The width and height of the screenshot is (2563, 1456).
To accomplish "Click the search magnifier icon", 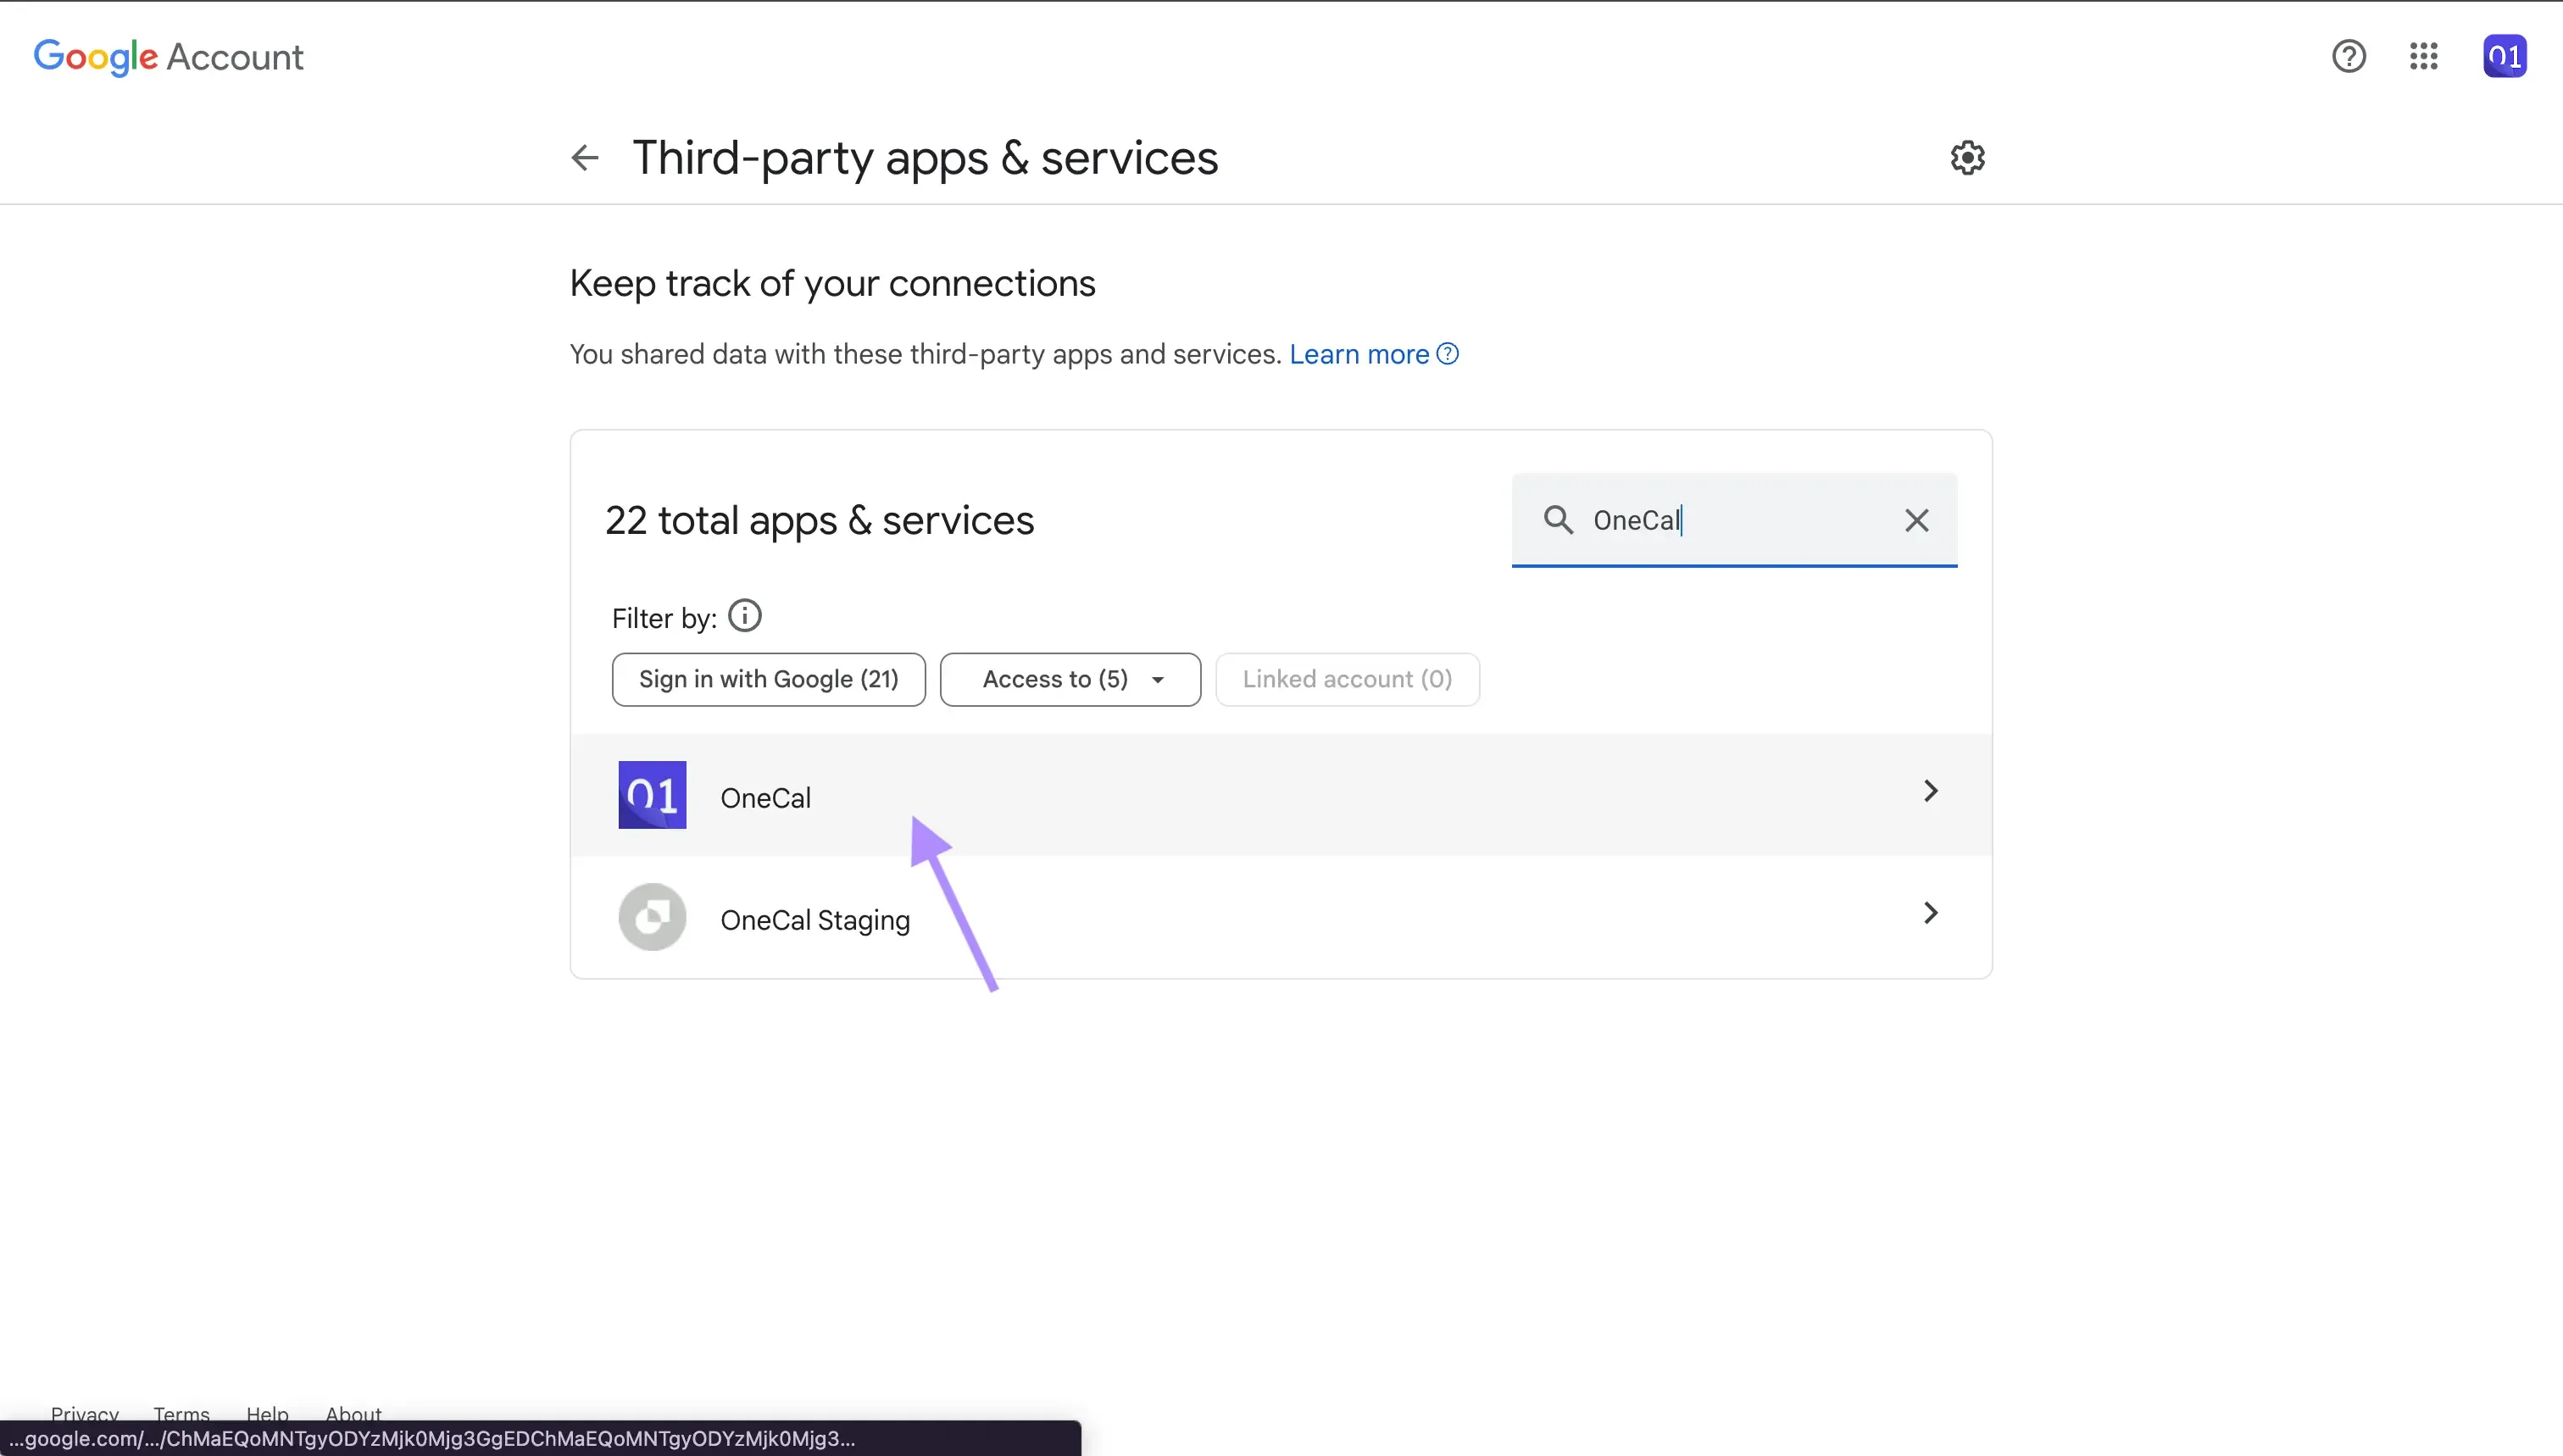I will pos(1558,520).
